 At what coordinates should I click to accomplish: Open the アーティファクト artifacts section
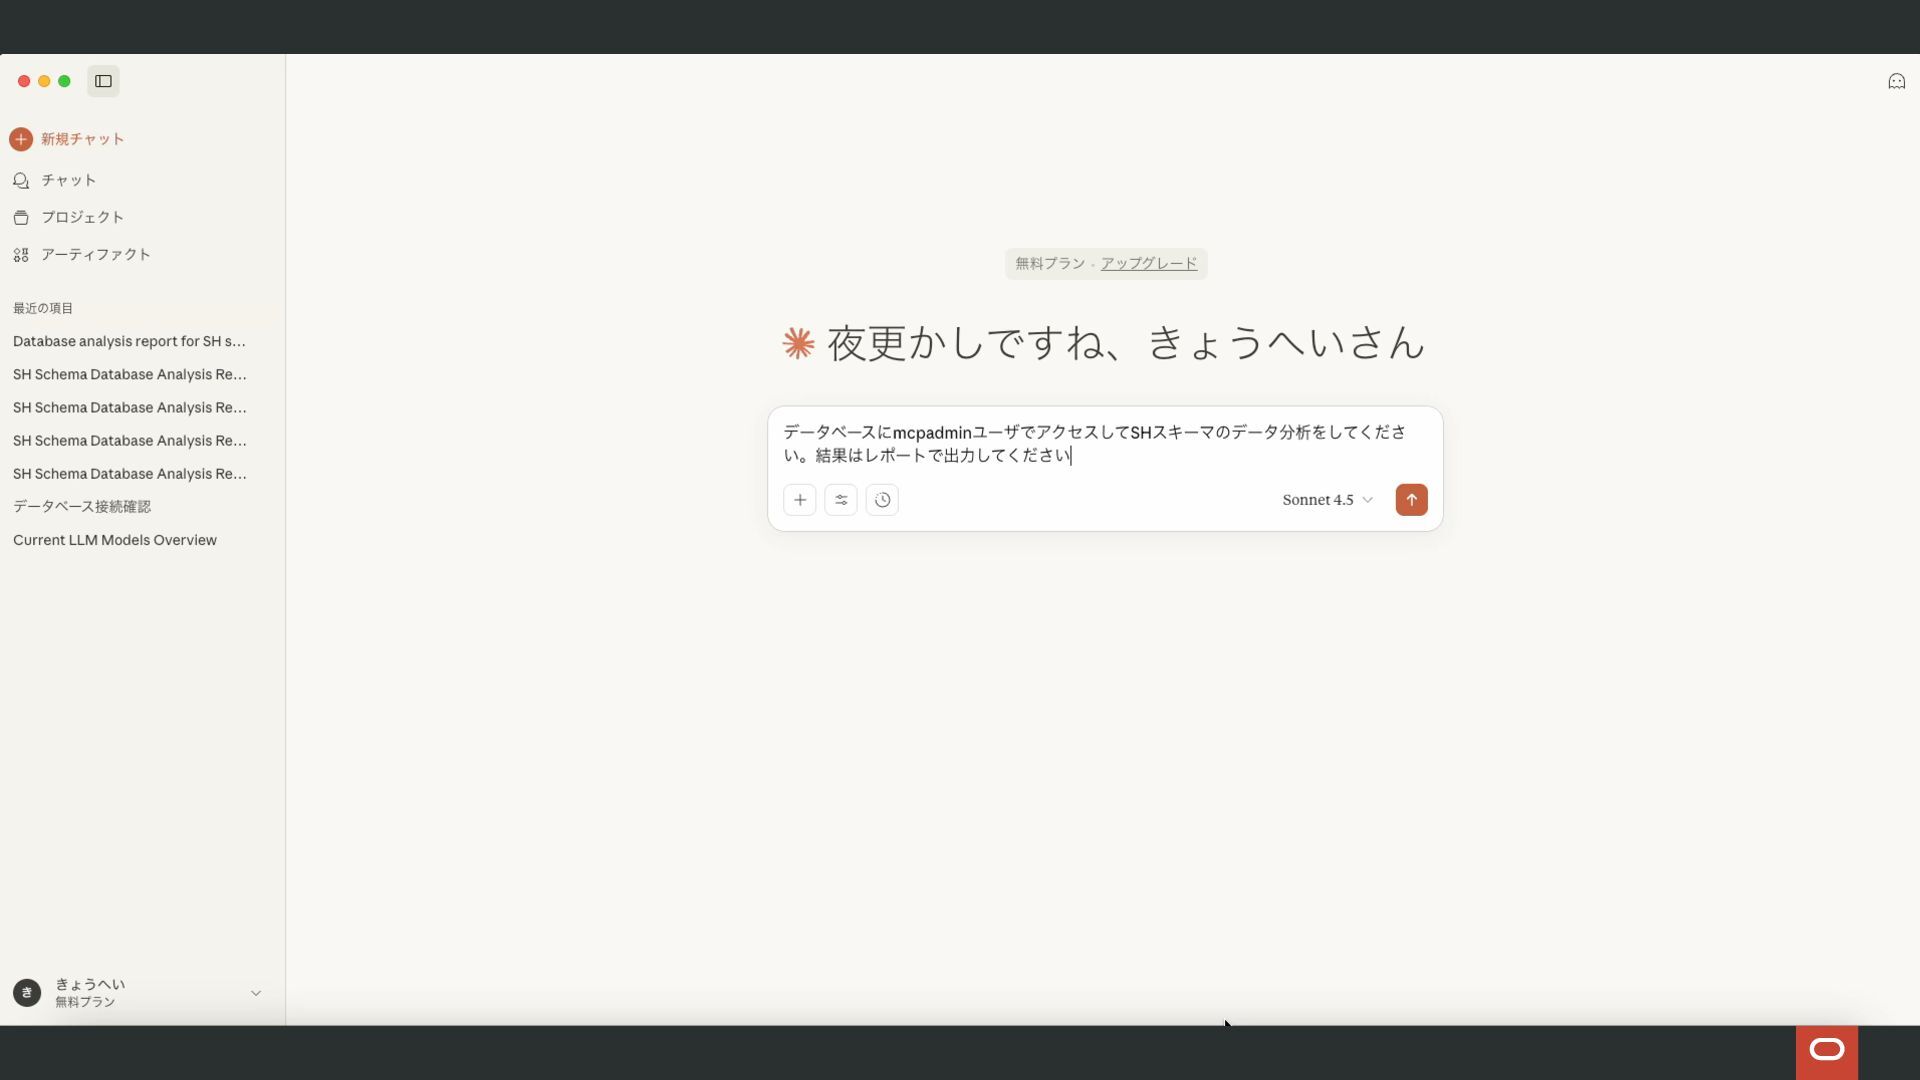95,254
